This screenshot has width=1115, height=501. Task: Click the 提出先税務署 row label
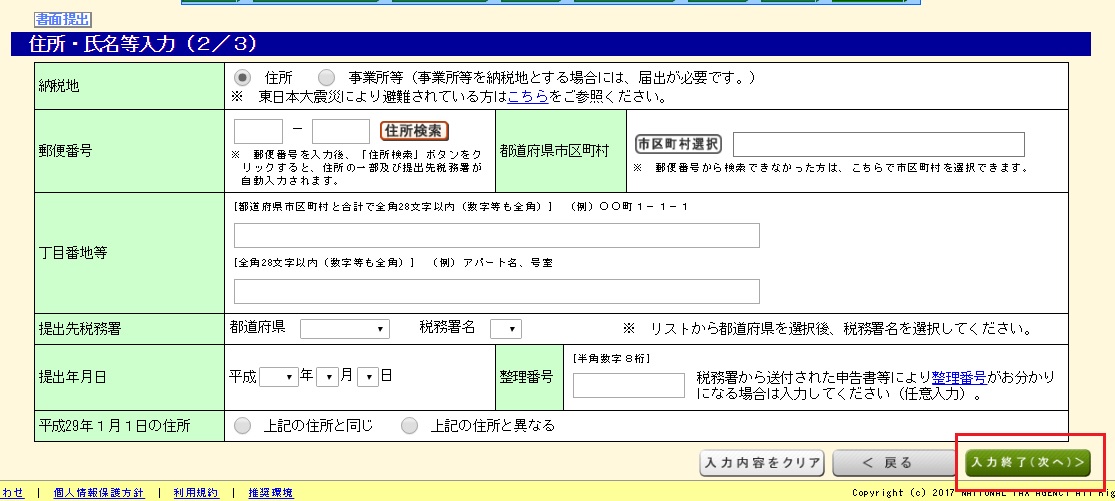(x=78, y=329)
